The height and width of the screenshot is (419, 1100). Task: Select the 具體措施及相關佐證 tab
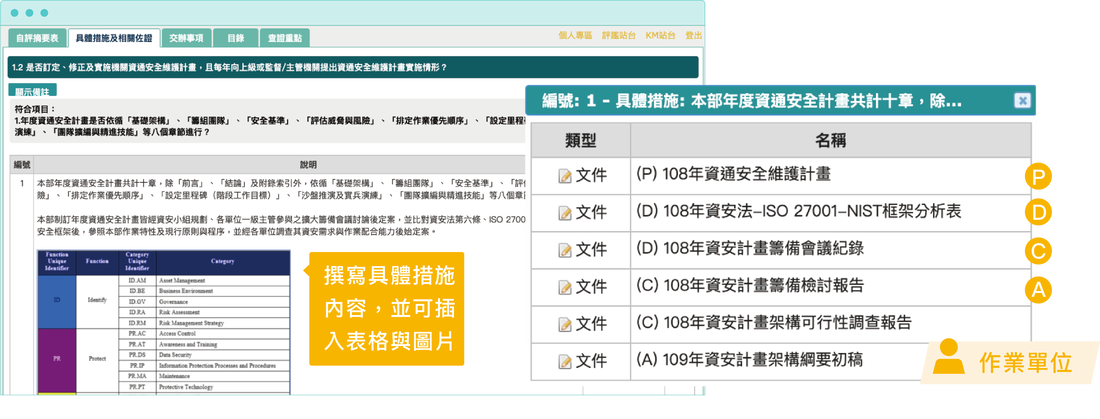tap(114, 38)
